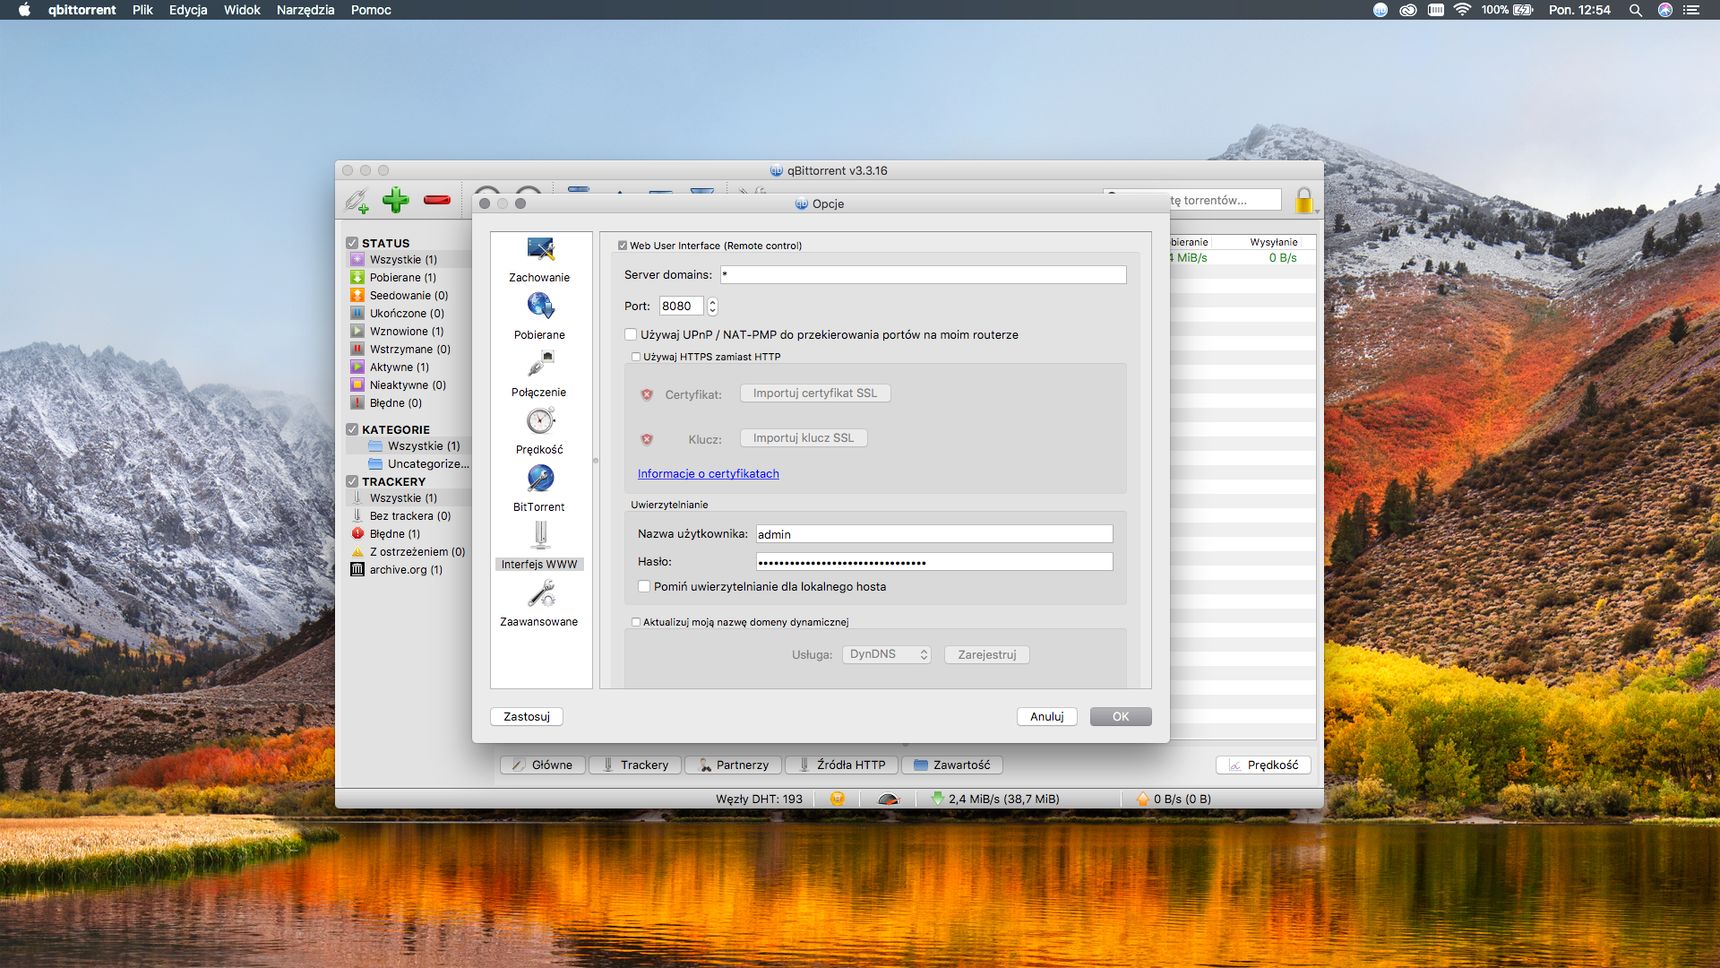Click the Server domains input field
The height and width of the screenshot is (968, 1720).
pos(923,275)
